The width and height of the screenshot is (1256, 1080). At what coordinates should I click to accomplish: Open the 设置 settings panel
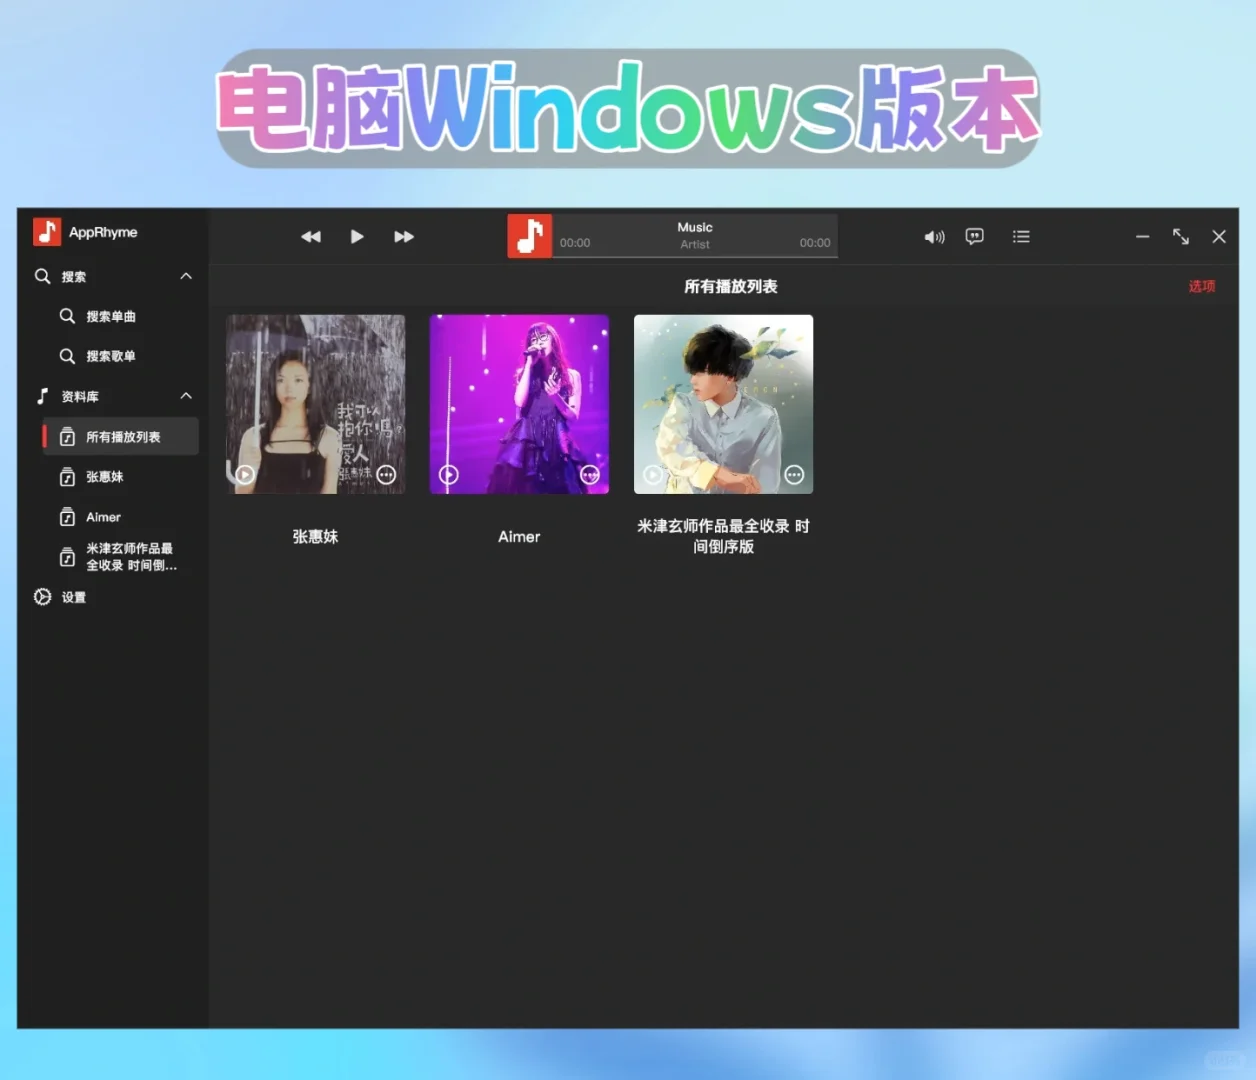(x=73, y=597)
